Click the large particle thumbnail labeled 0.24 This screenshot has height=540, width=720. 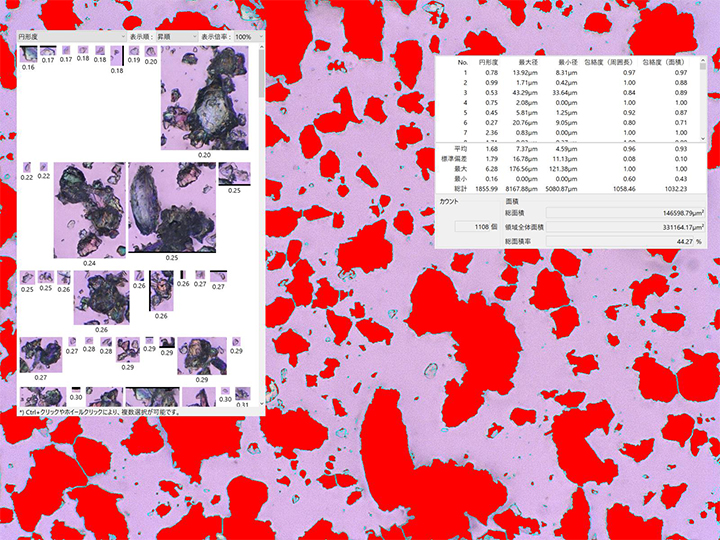point(89,208)
